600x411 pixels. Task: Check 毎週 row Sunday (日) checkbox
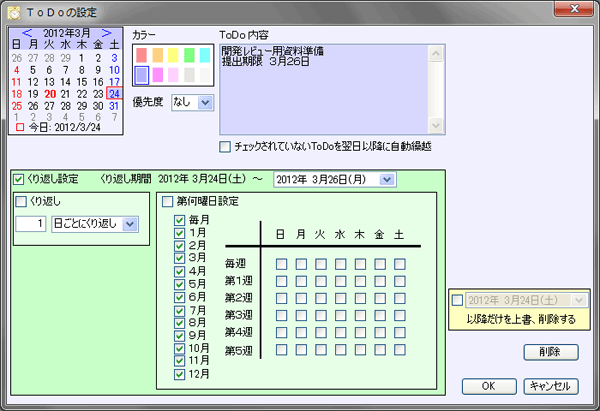click(x=282, y=264)
